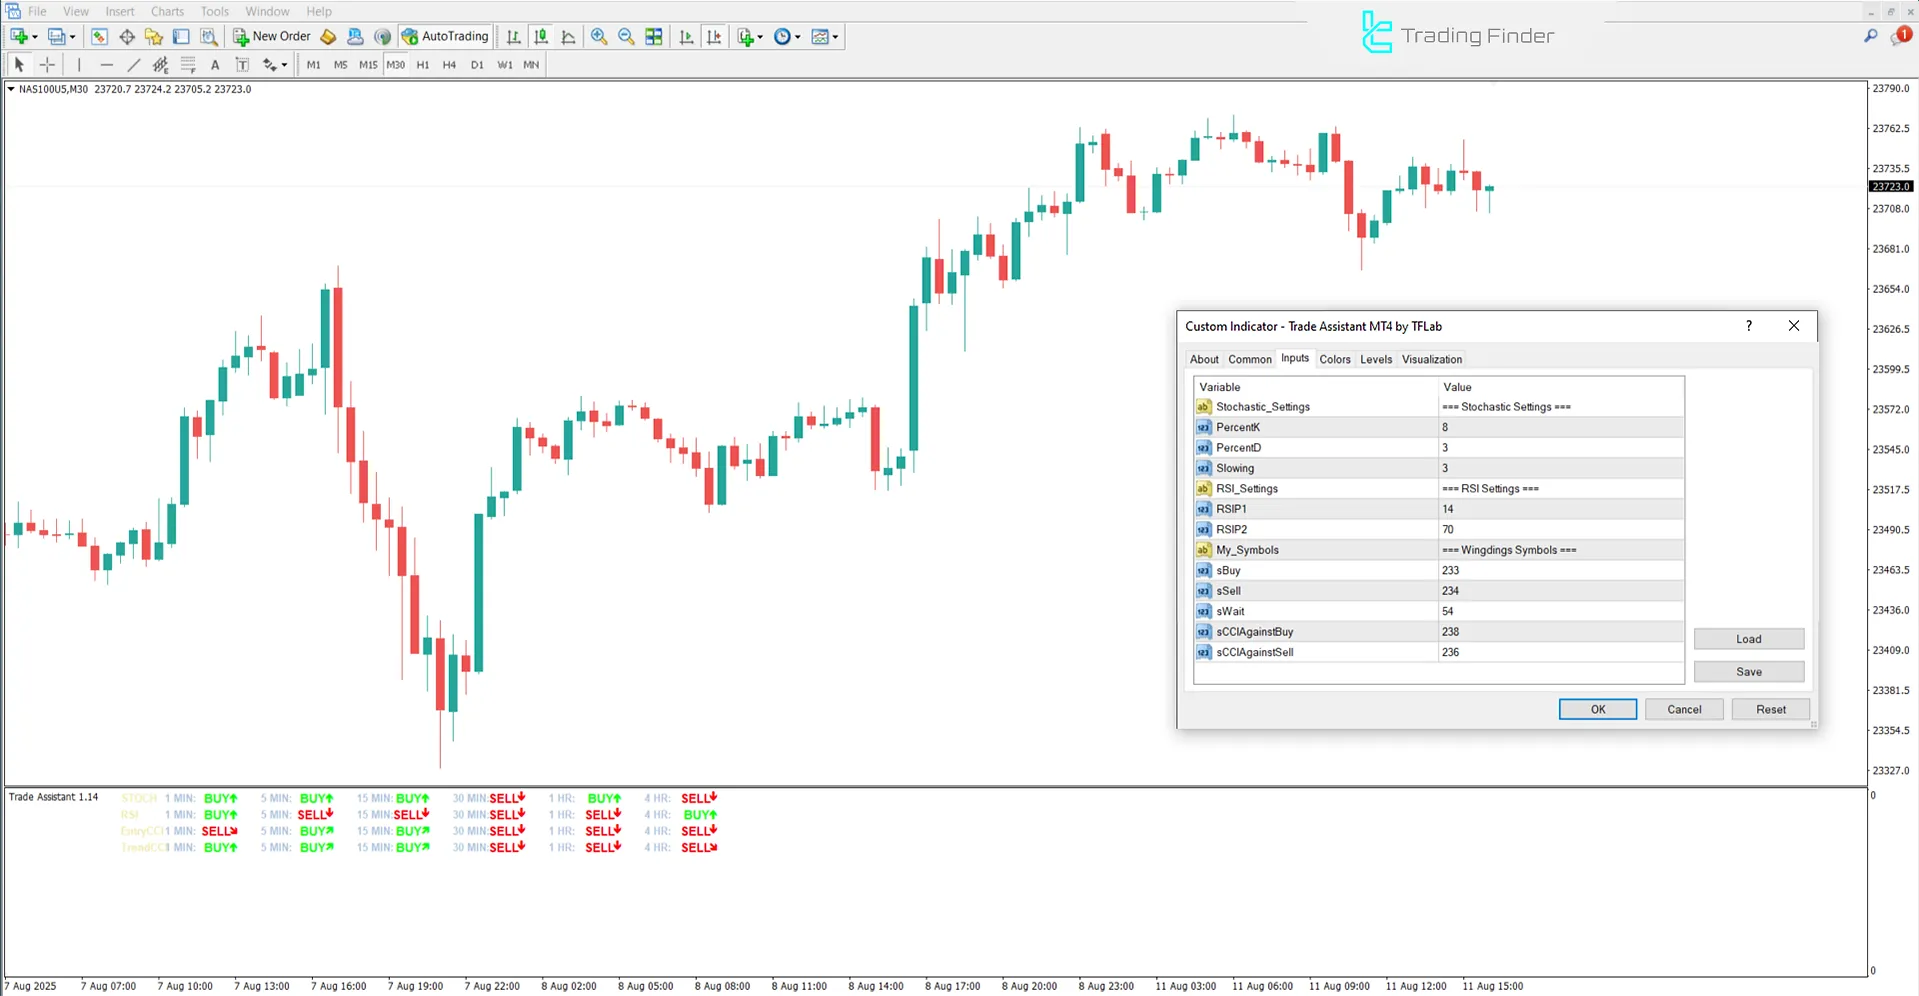Select the Horizontal line tool
Image resolution: width=1919 pixels, height=996 pixels.
[x=106, y=64]
